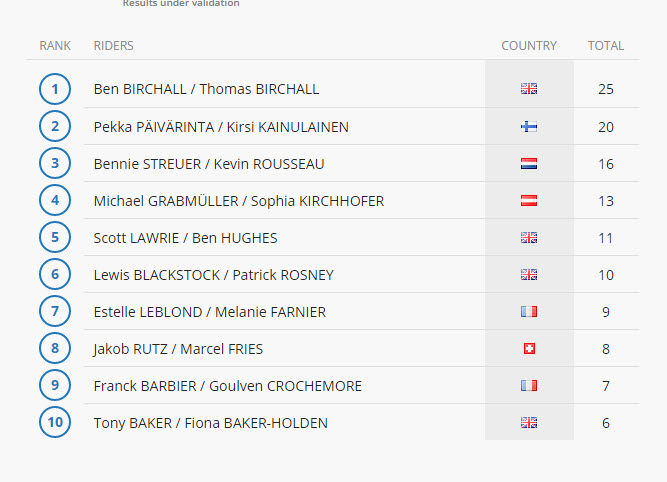Click the TOTAL column header
The height and width of the screenshot is (482, 667).
(606, 46)
